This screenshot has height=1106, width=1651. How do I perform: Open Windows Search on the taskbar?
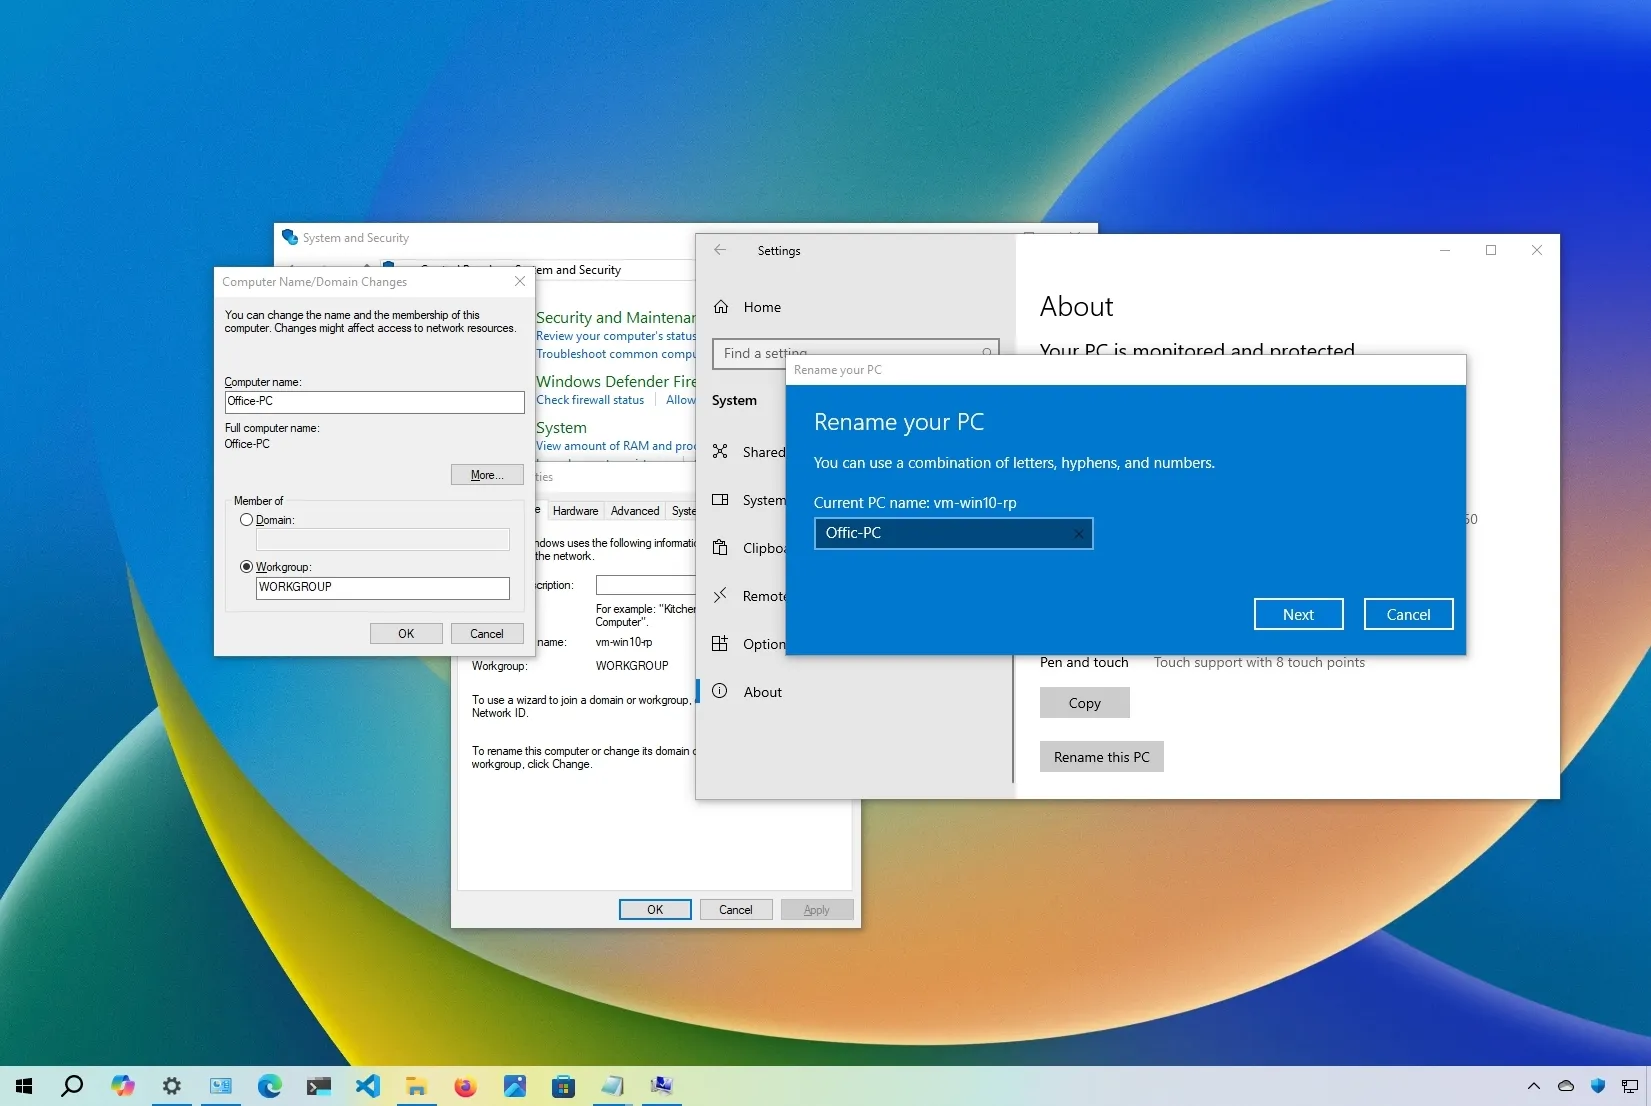point(71,1086)
